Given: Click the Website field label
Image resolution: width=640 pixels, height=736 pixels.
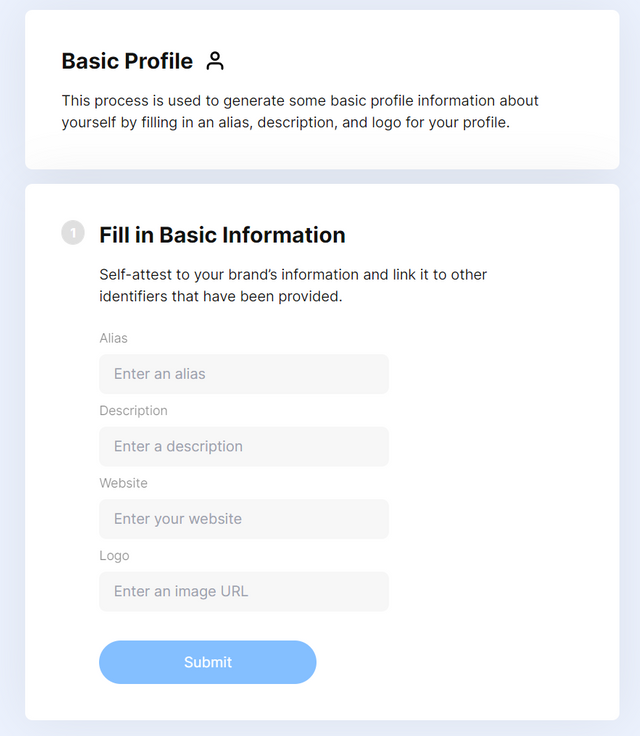Looking at the screenshot, I should point(123,483).
